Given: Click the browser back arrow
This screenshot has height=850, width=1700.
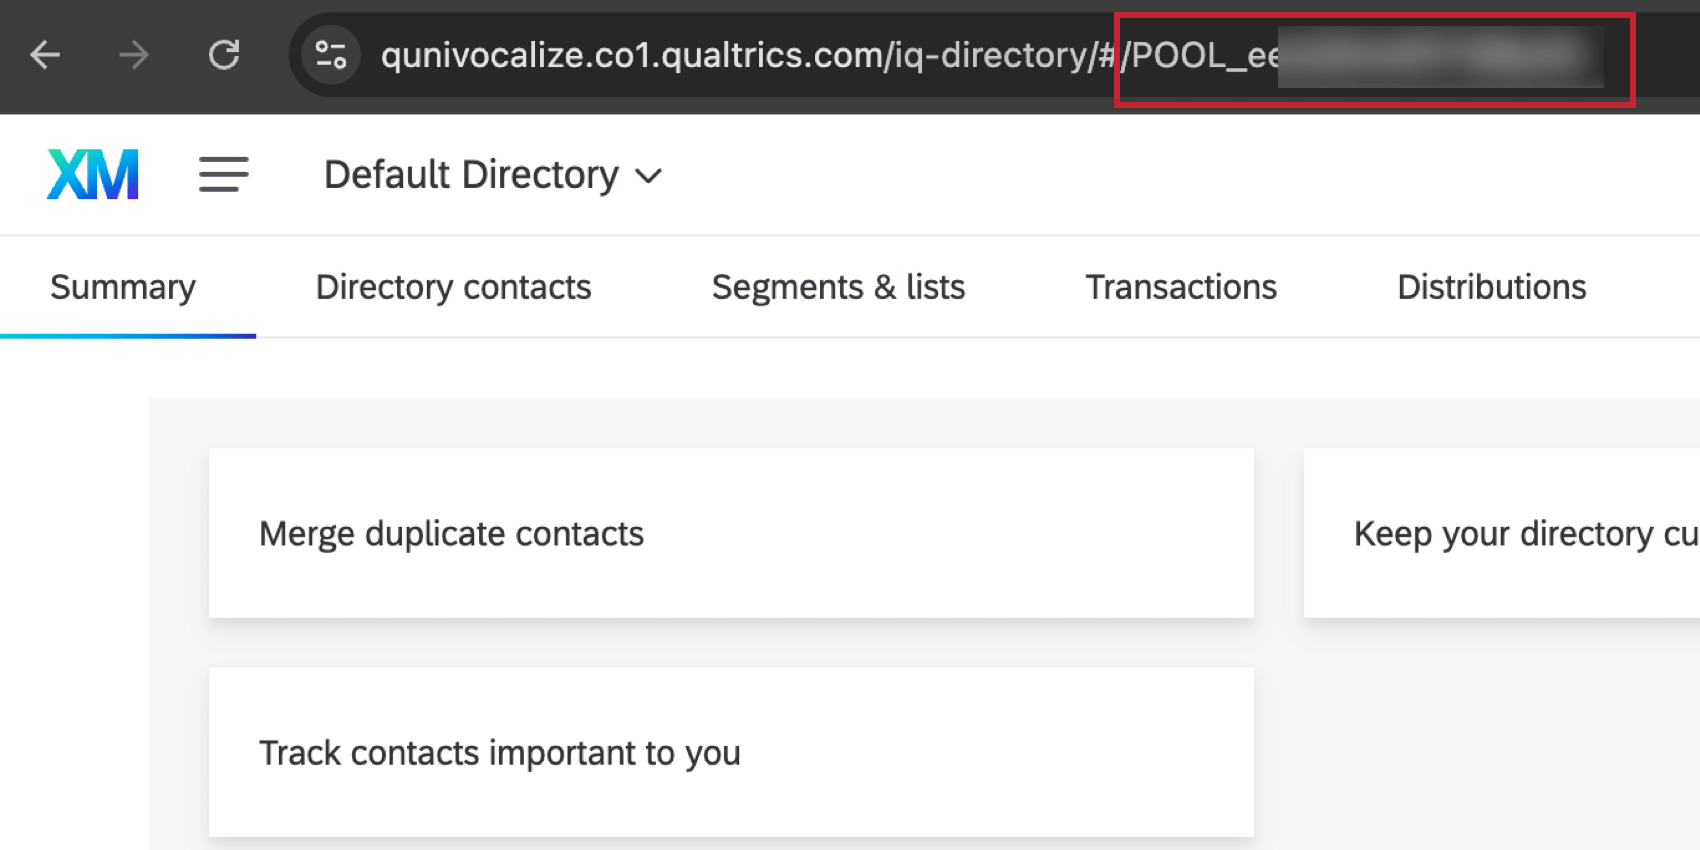Looking at the screenshot, I should (x=45, y=55).
